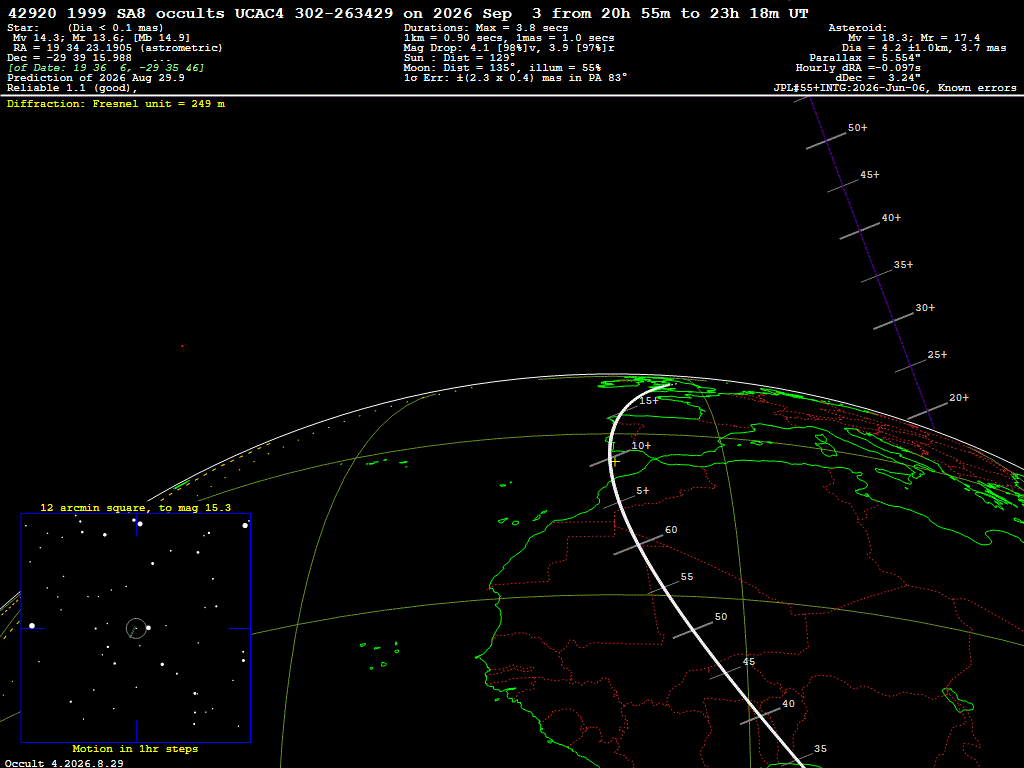This screenshot has height=768, width=1024.
Task: Click the Occult version label at bottom
Action: tap(64, 763)
